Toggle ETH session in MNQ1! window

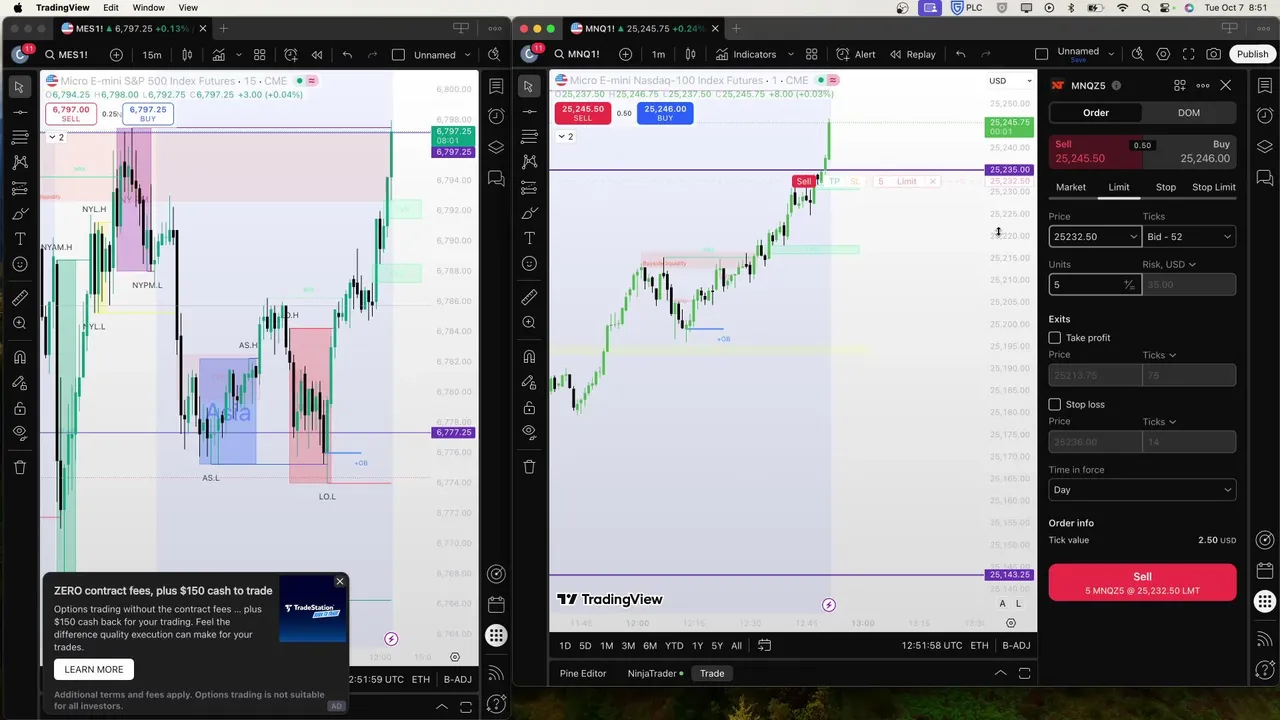(x=979, y=645)
